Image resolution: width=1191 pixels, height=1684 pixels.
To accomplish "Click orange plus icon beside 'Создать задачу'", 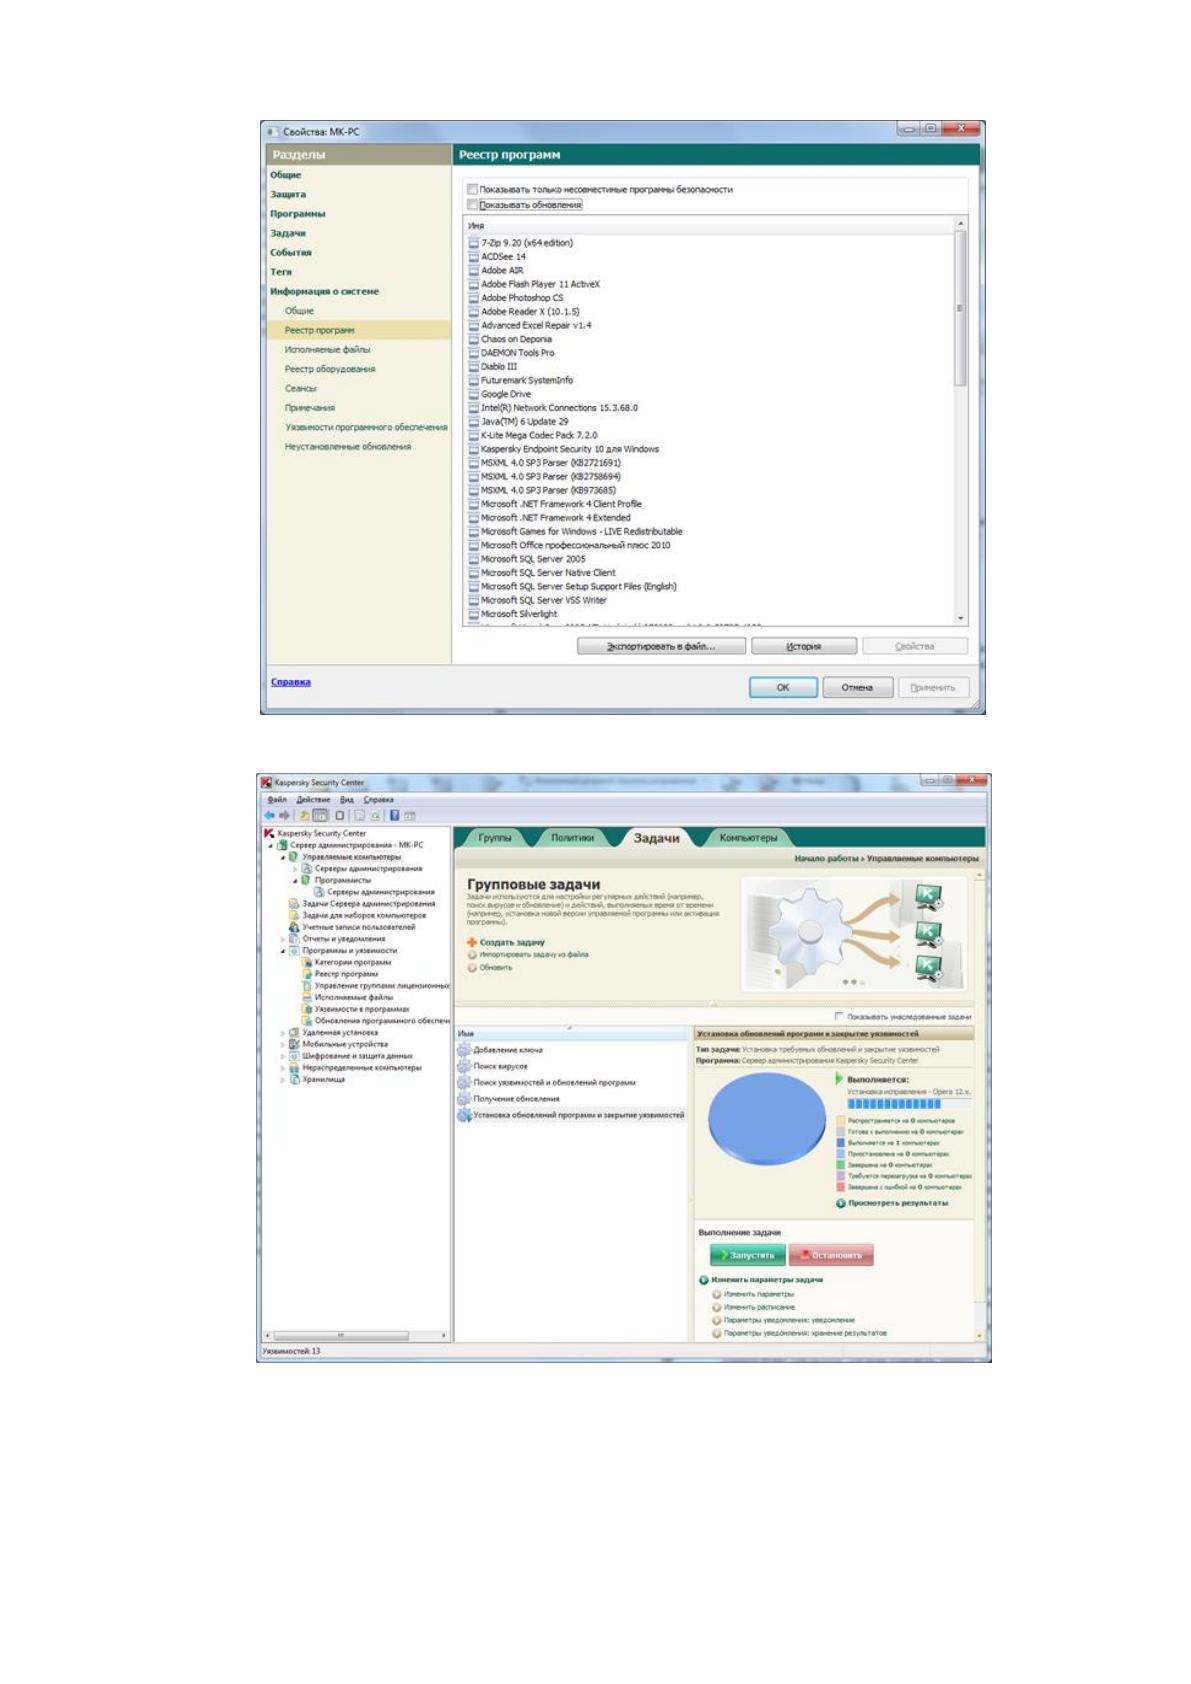I will (x=472, y=942).
